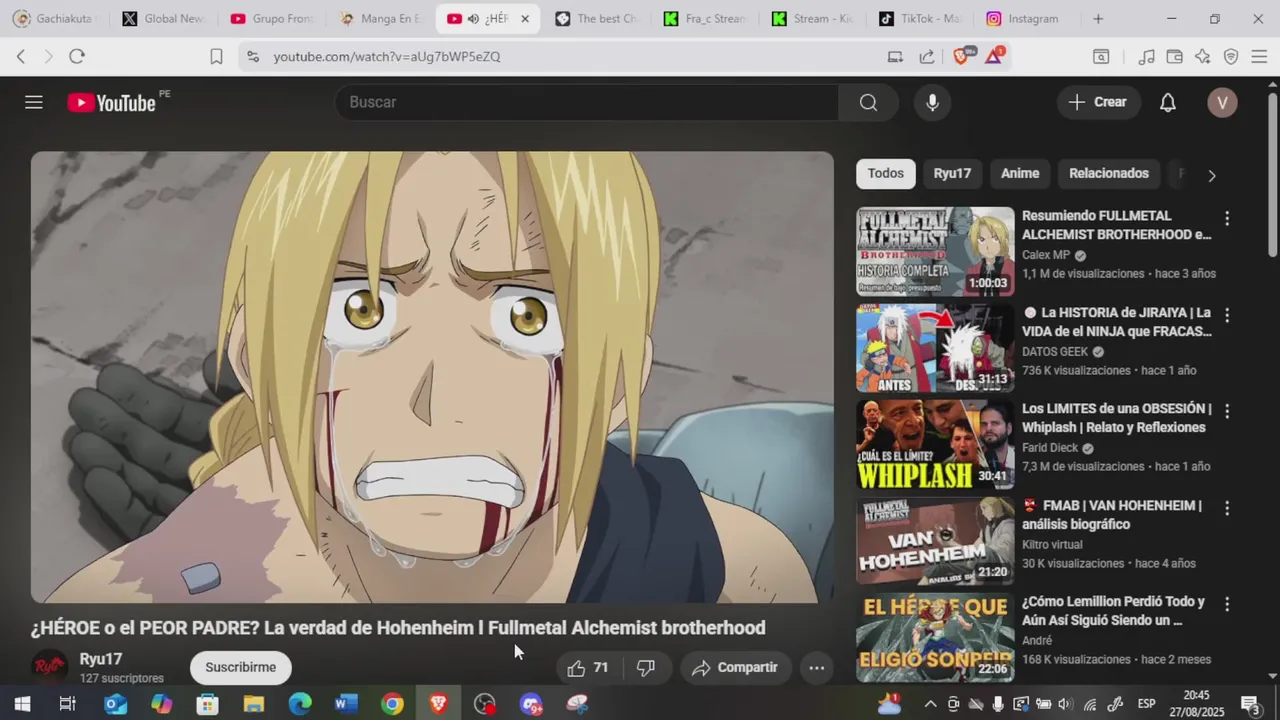Open Brave Shields lion icon
Viewport: 1280px width, 720px height.
click(961, 57)
